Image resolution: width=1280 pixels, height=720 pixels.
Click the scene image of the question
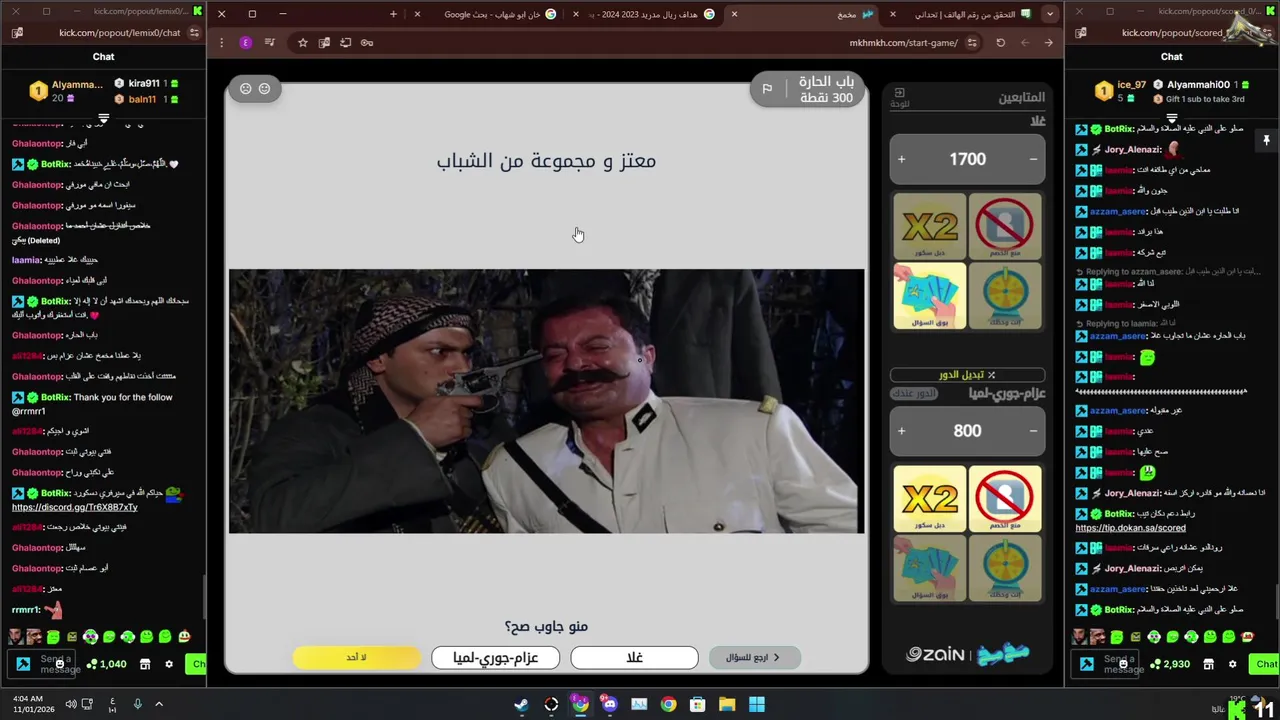(x=546, y=401)
